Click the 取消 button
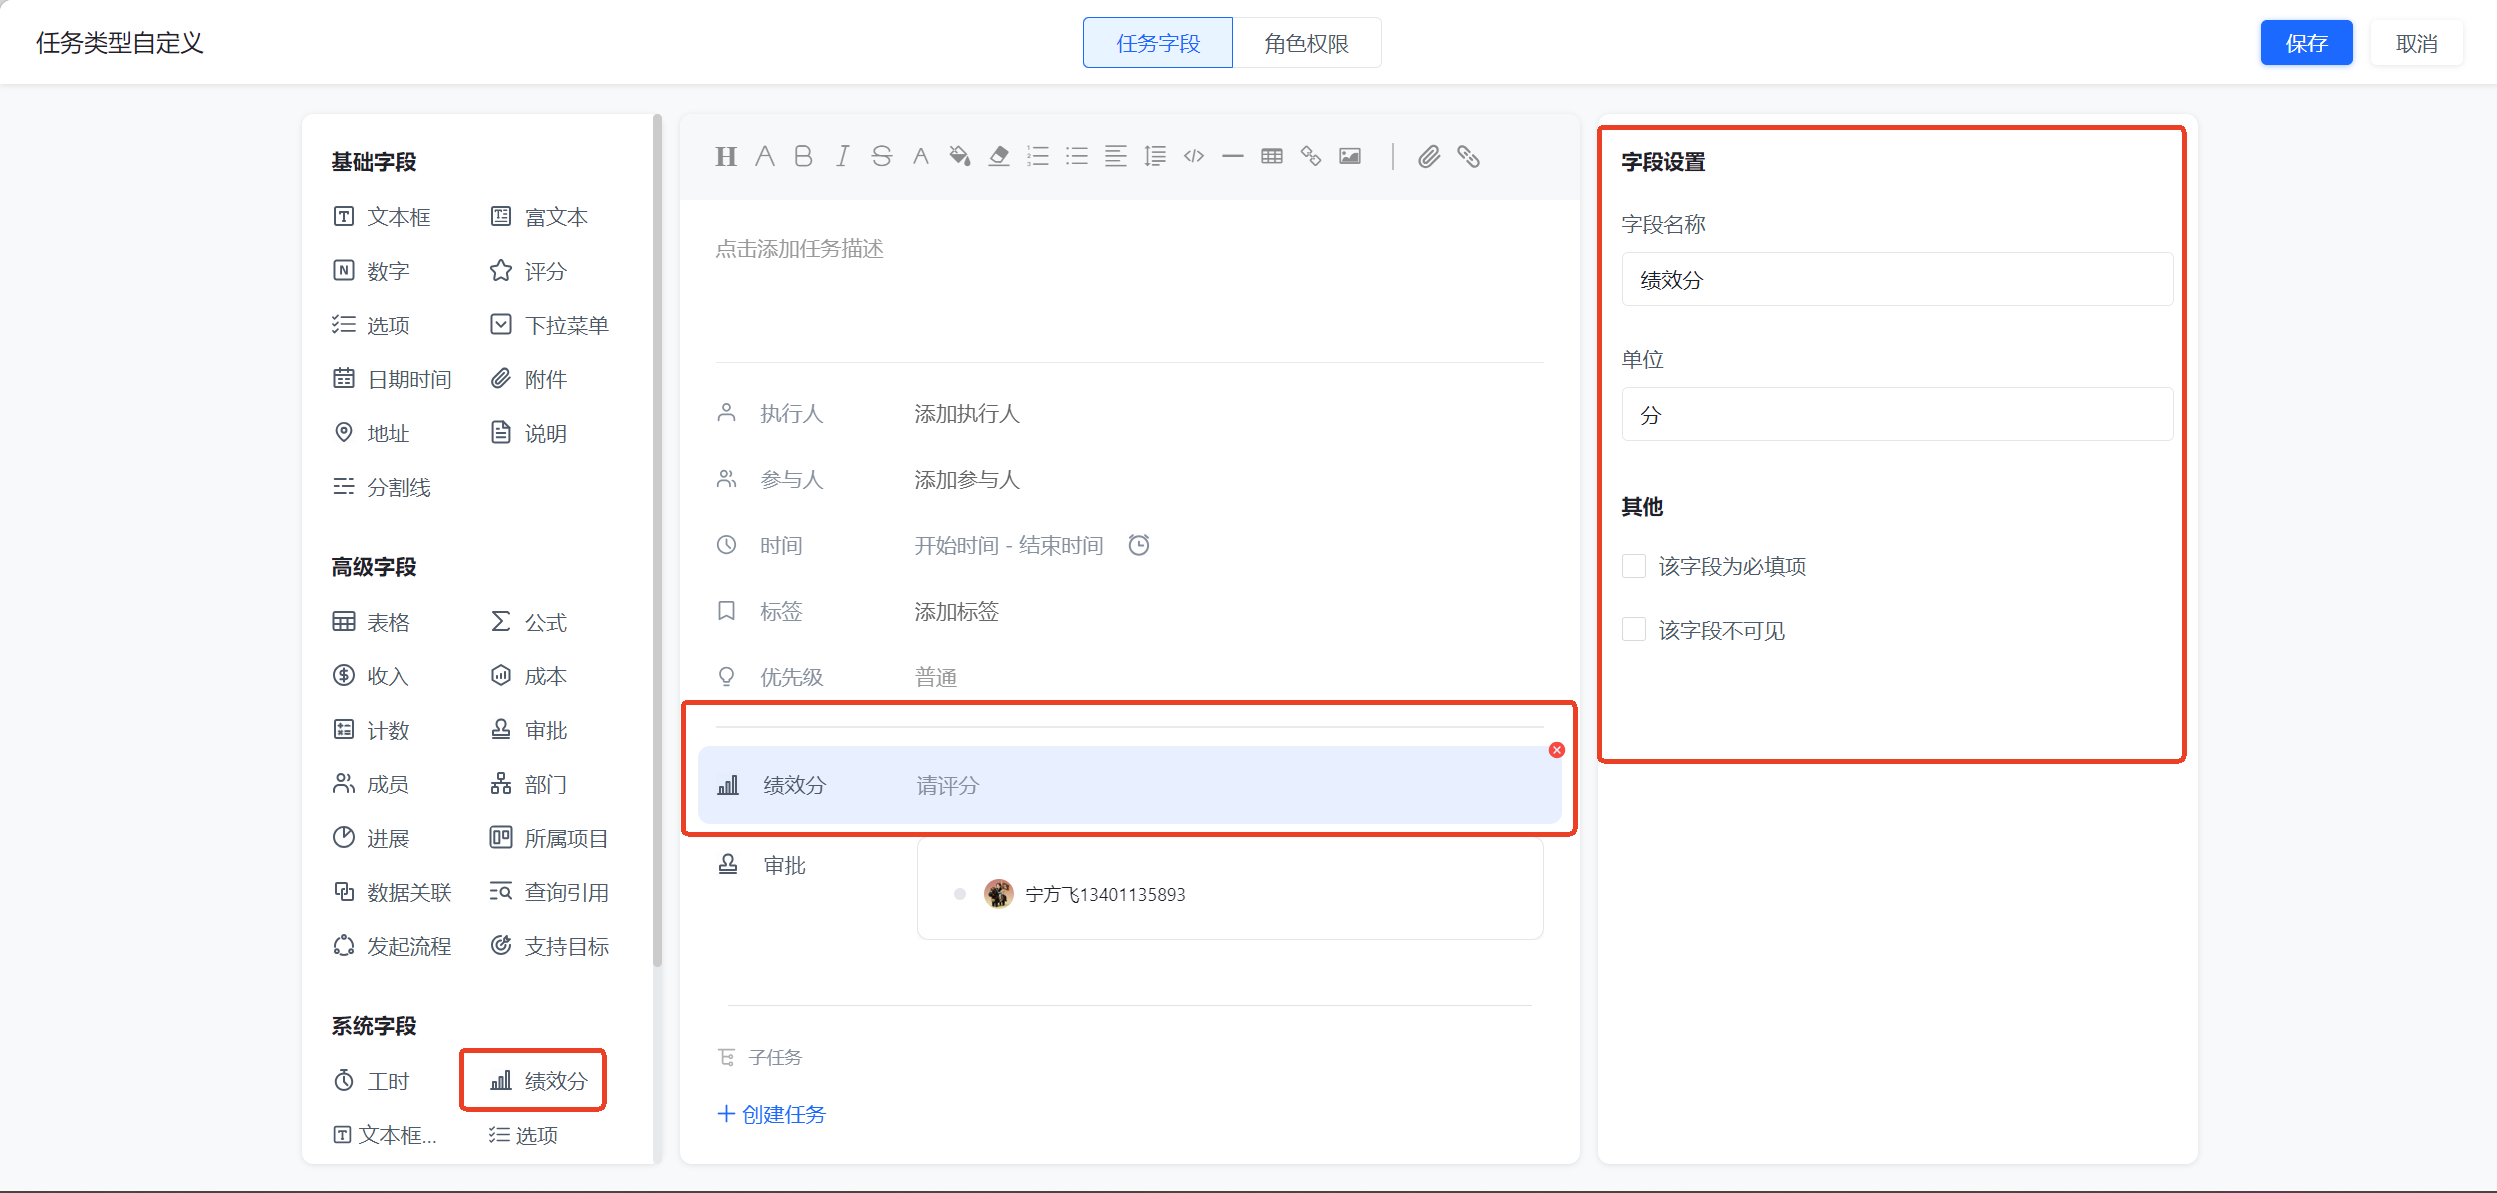Viewport: 2497px width, 1193px height. (x=2416, y=43)
